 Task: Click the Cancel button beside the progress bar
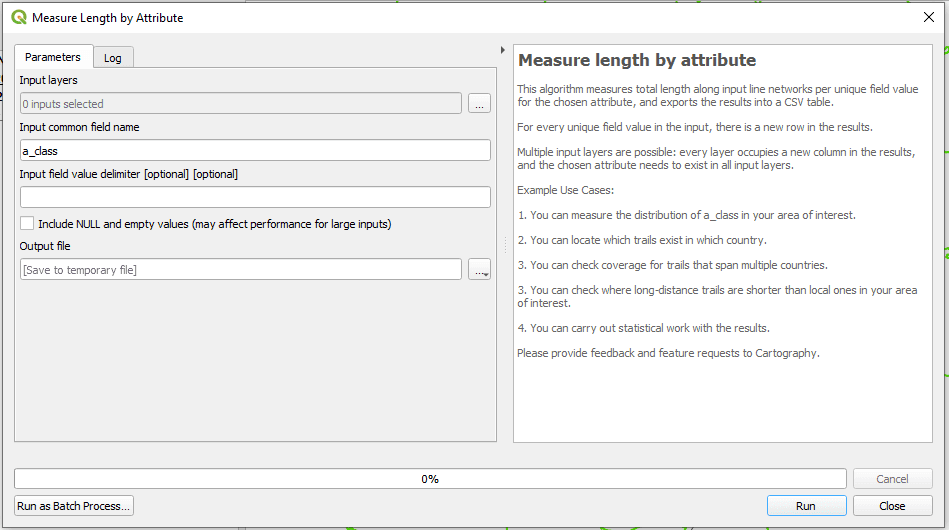pyautogui.click(x=892, y=479)
